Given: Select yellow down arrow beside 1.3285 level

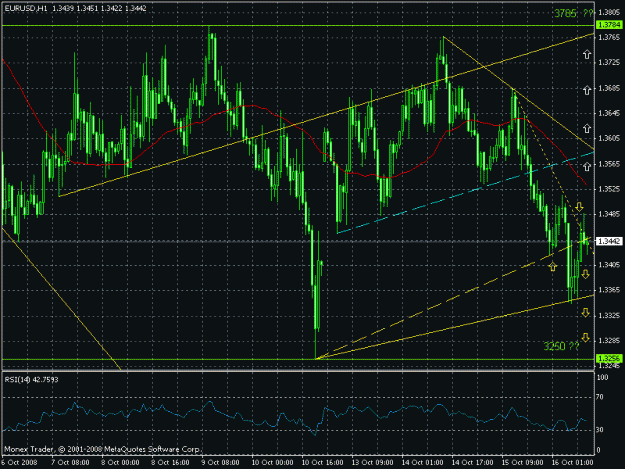Looking at the screenshot, I should (x=585, y=338).
